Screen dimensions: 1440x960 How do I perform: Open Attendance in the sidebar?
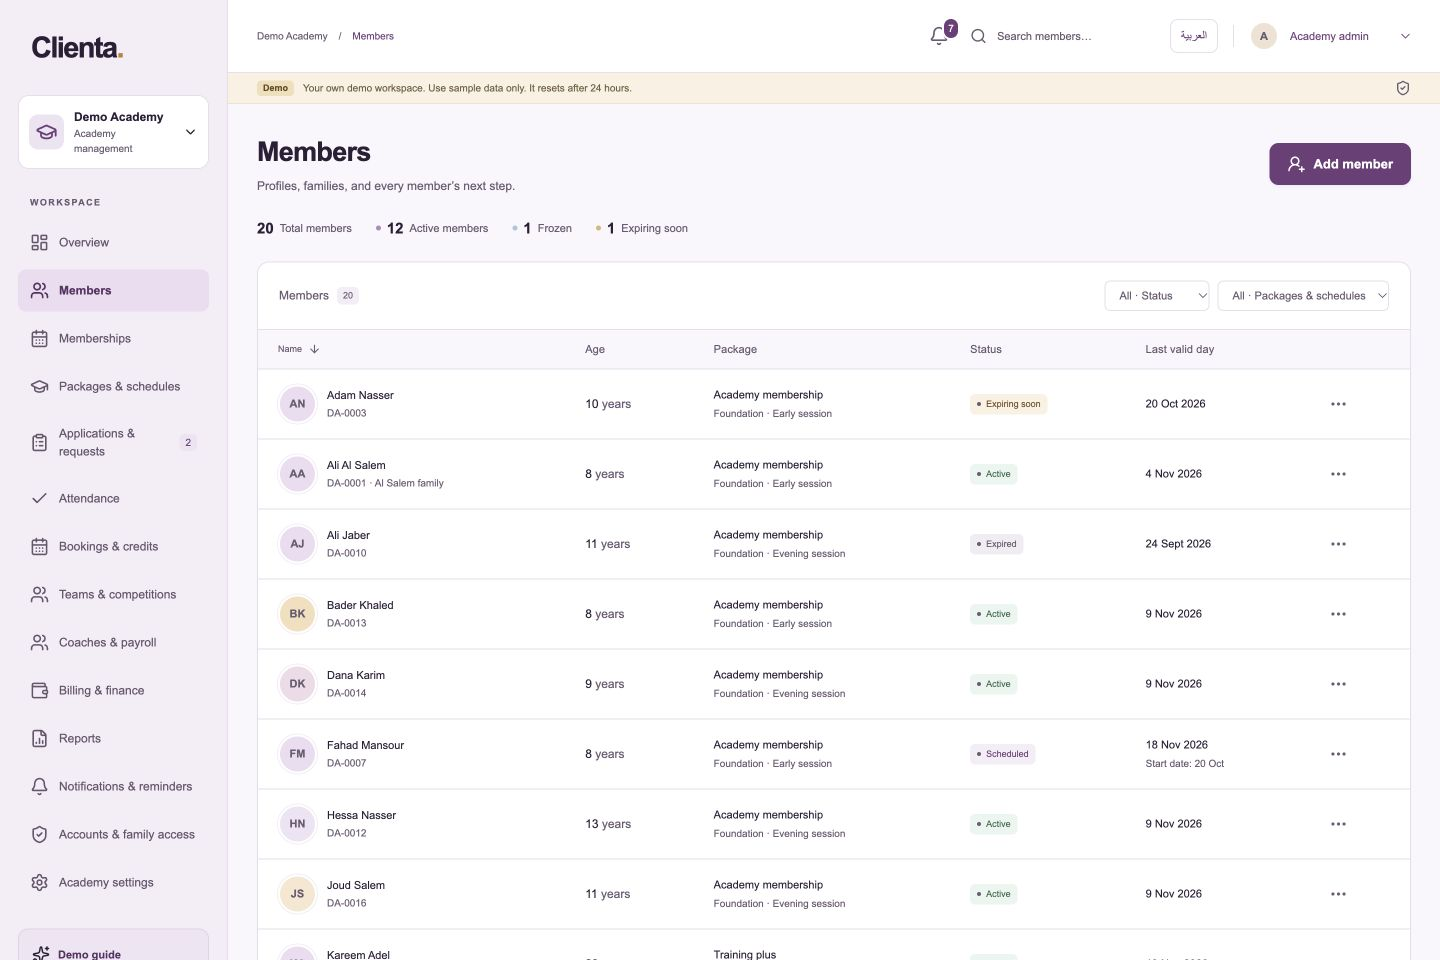(x=113, y=498)
